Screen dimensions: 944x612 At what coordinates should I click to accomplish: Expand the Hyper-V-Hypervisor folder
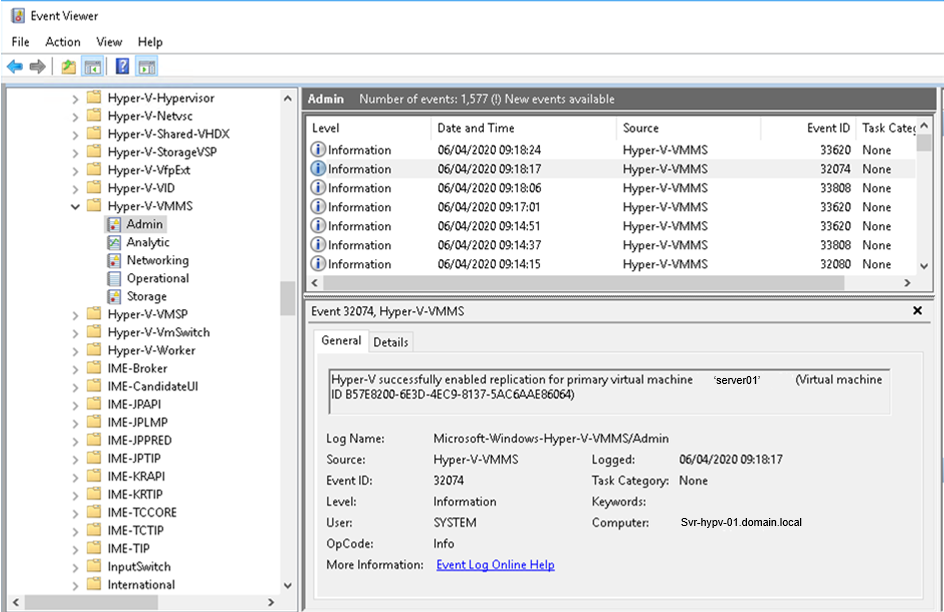[x=75, y=99]
